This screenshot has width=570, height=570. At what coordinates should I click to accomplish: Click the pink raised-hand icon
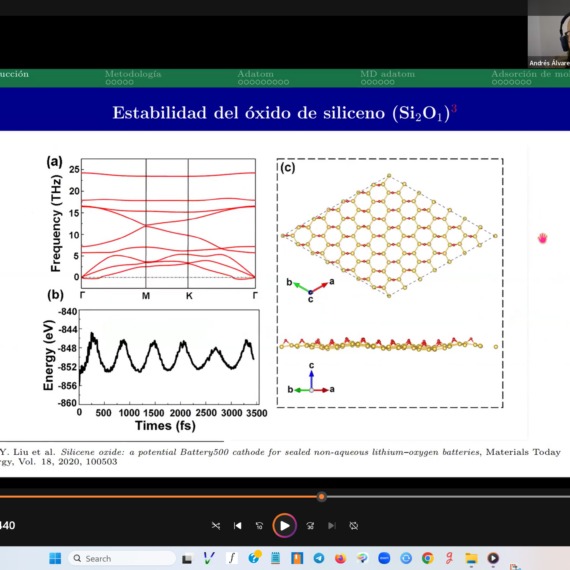pyautogui.click(x=542, y=239)
